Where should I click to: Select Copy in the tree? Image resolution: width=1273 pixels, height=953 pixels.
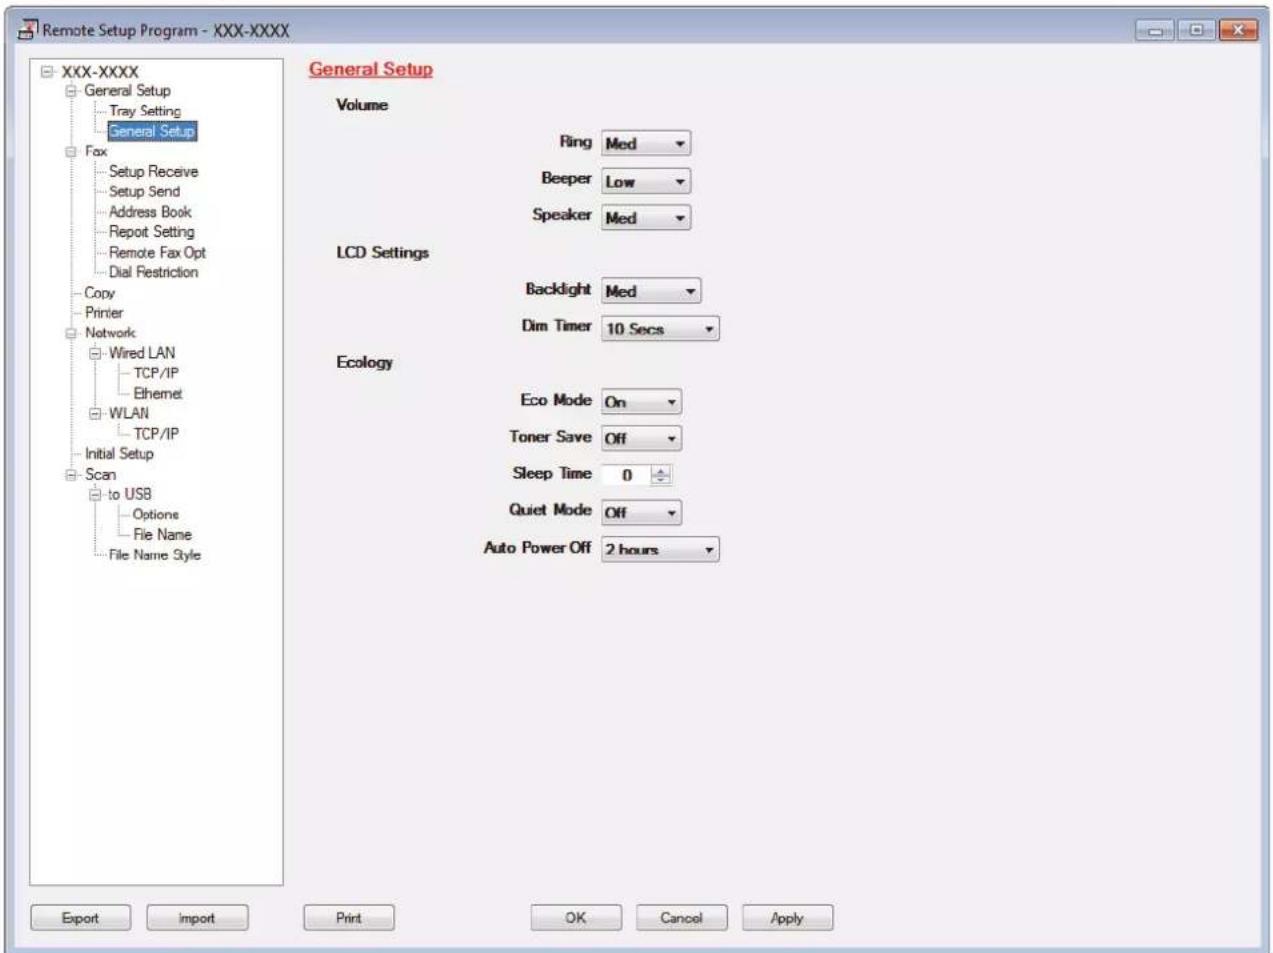click(99, 293)
